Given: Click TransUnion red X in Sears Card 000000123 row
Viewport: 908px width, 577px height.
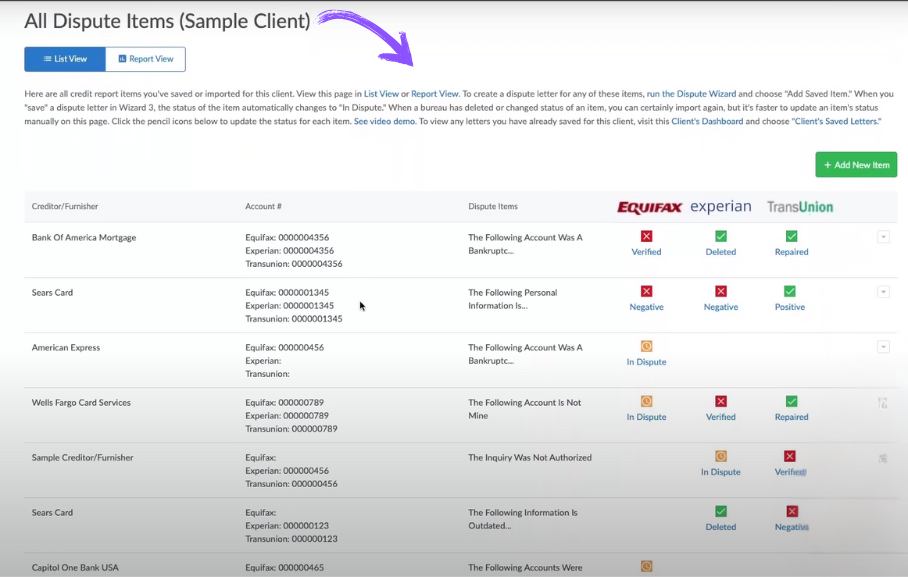Looking at the screenshot, I should 792,512.
